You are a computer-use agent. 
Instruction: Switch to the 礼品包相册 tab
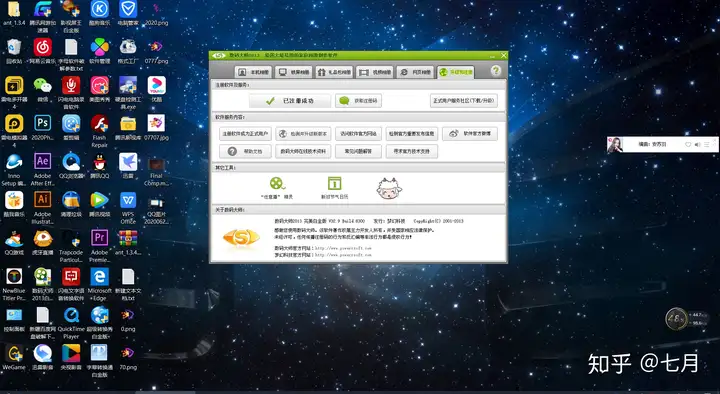point(334,72)
